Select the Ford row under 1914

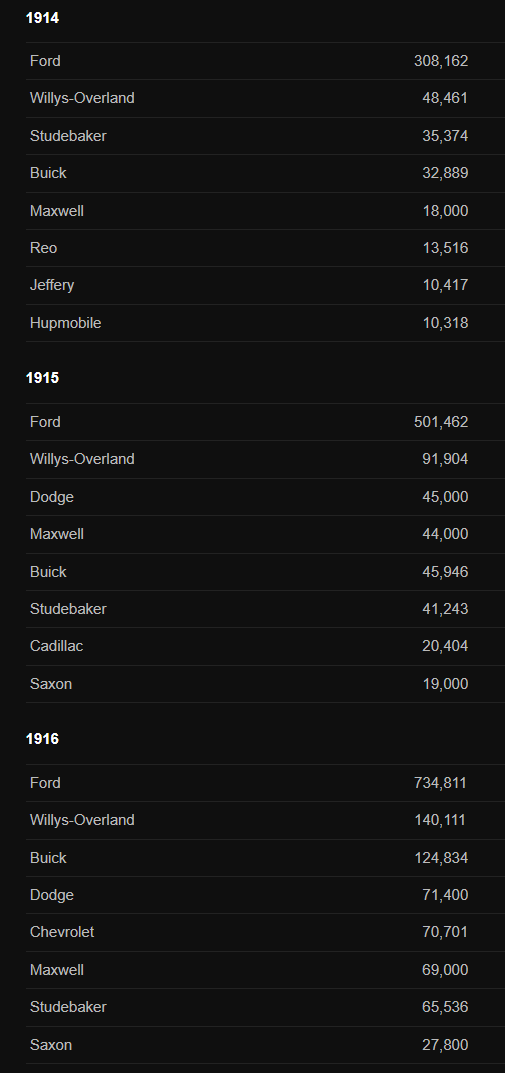pos(266,61)
